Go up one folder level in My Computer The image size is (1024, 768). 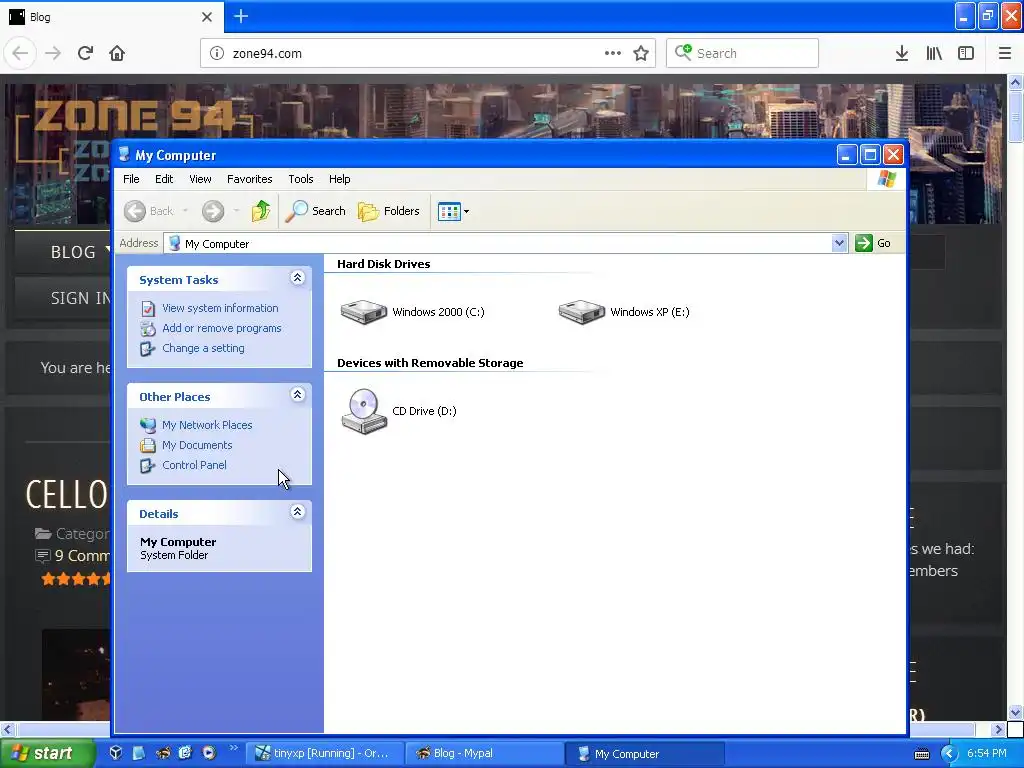tap(261, 211)
